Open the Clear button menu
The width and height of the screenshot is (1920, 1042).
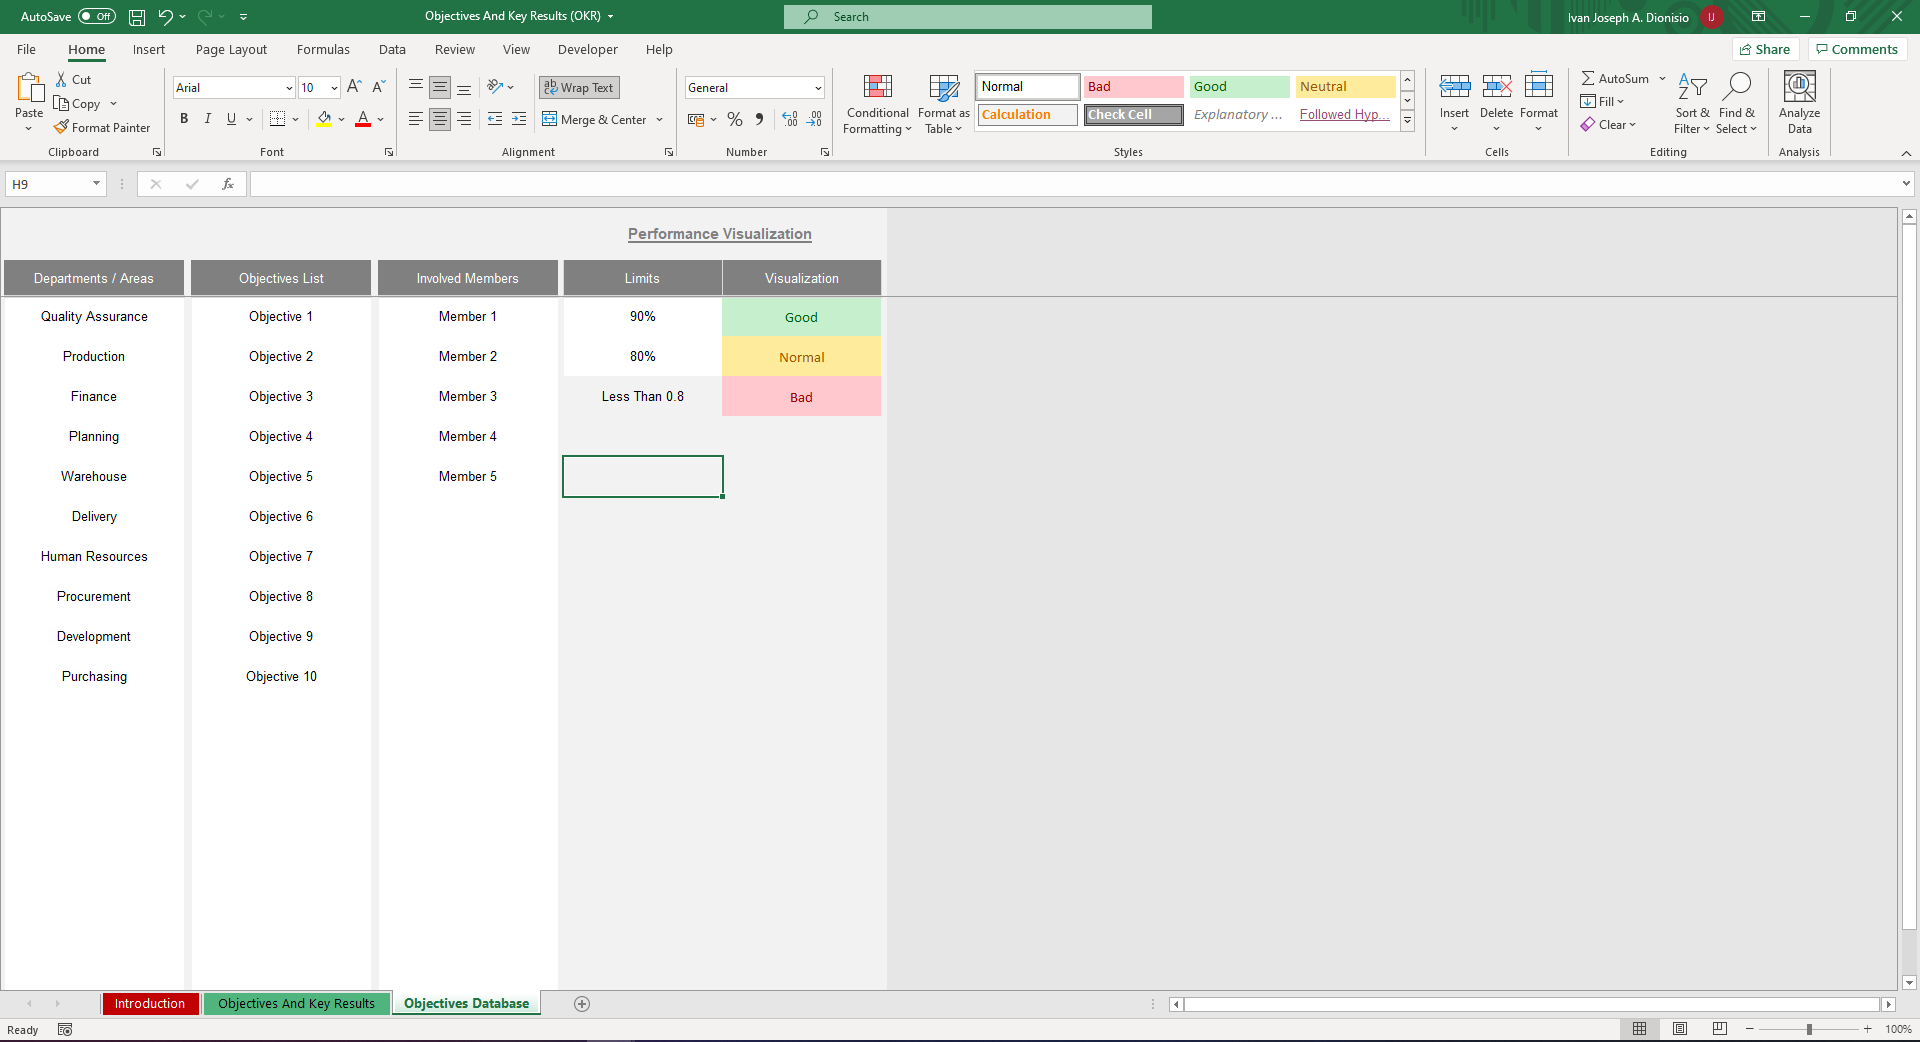click(1608, 125)
